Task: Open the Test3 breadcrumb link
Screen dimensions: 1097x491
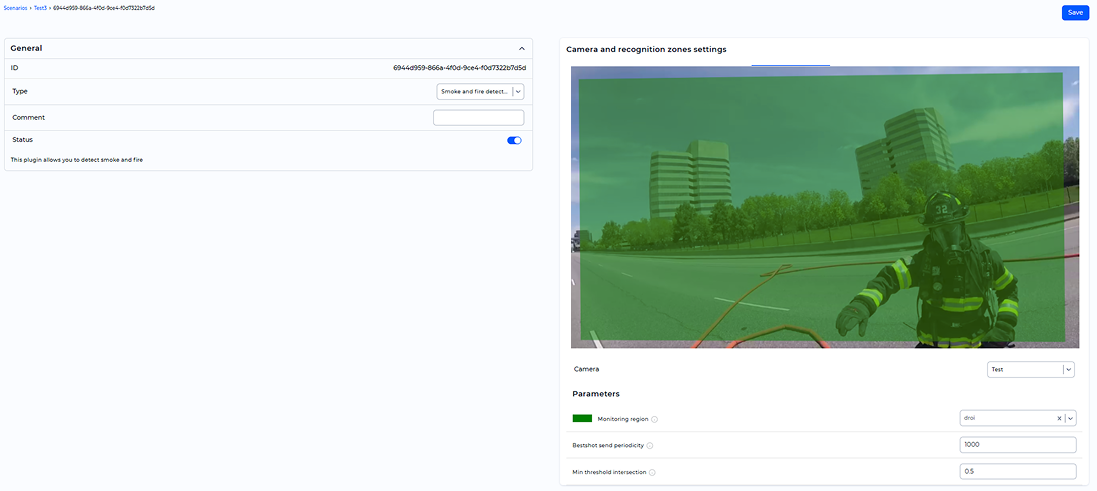Action: [x=41, y=7]
